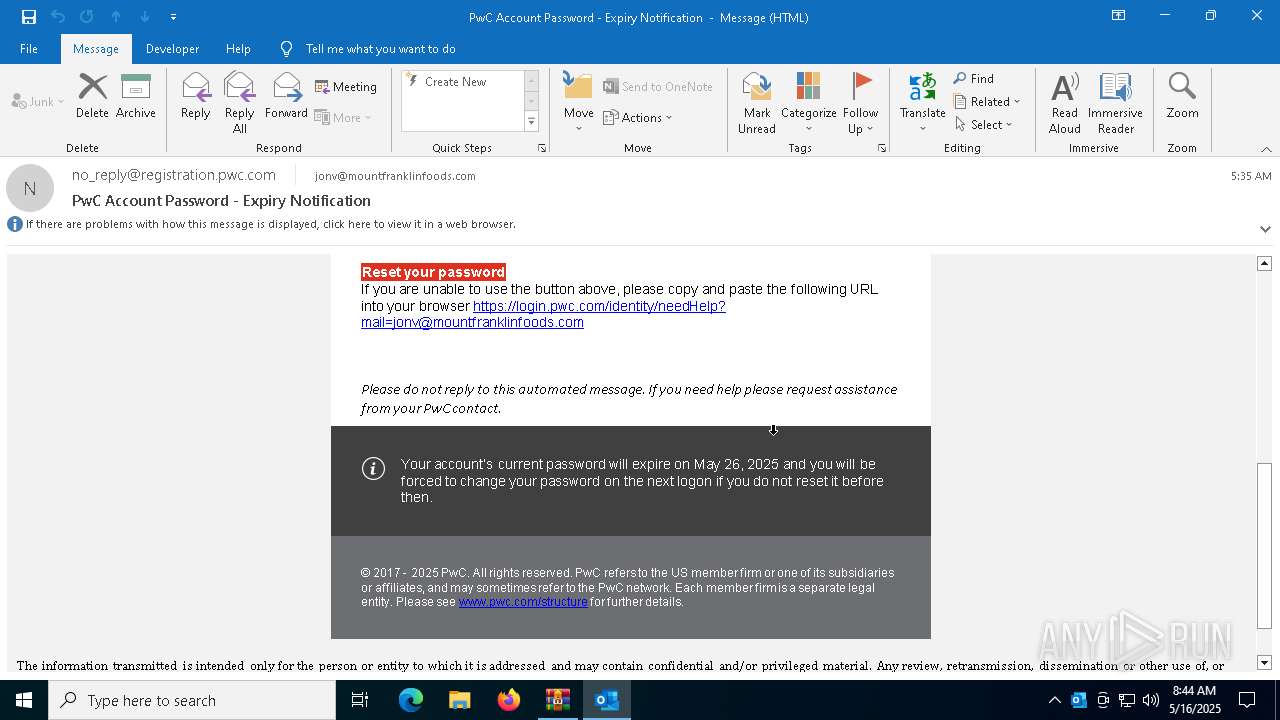This screenshot has width=1280, height=720.
Task: Archive the email message
Action: (x=136, y=96)
